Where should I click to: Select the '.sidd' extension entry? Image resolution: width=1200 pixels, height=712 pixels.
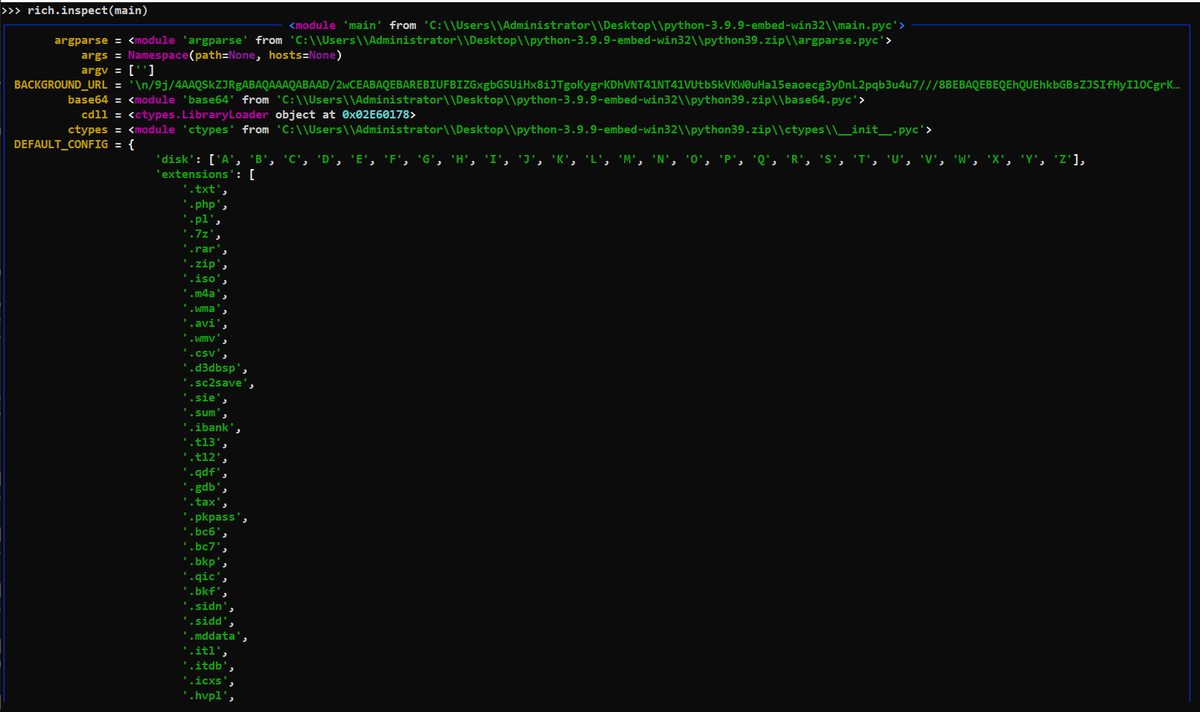click(x=208, y=622)
